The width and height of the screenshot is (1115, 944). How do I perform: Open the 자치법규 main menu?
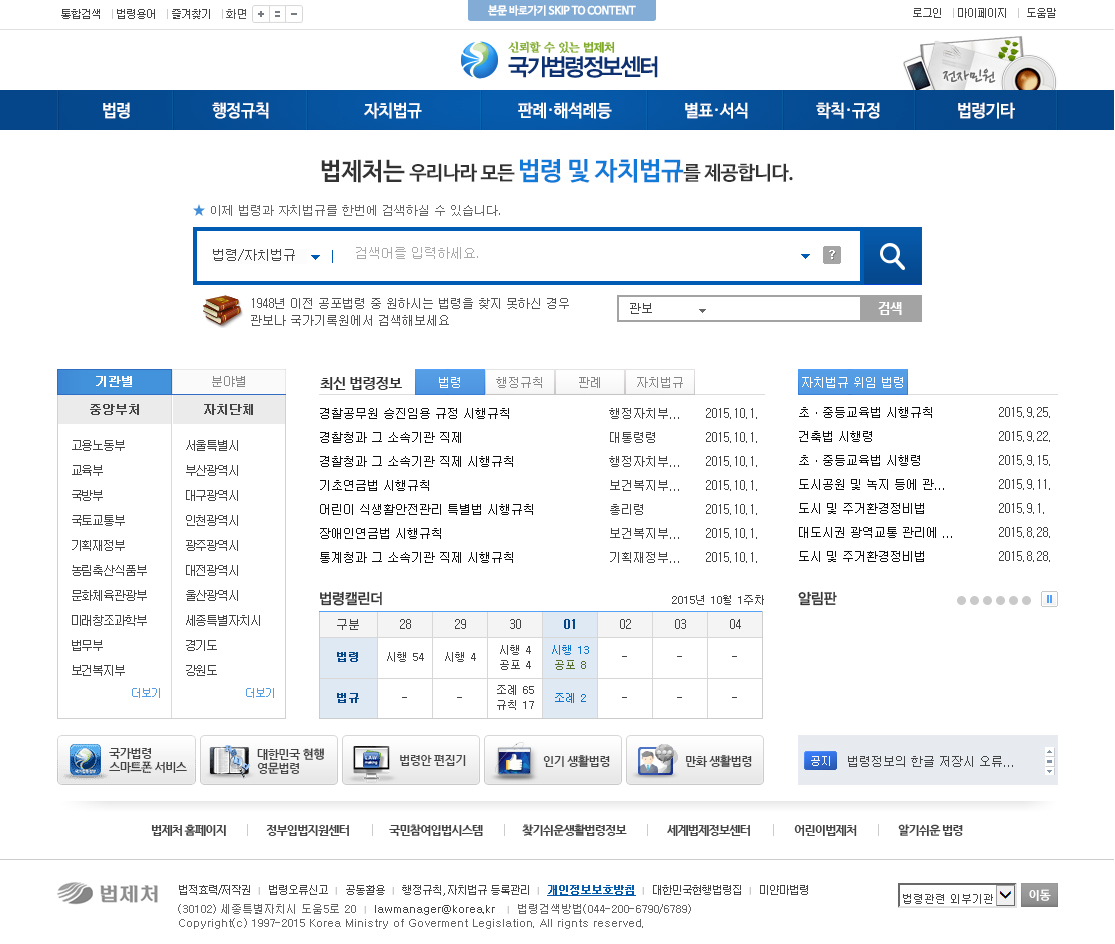[393, 110]
